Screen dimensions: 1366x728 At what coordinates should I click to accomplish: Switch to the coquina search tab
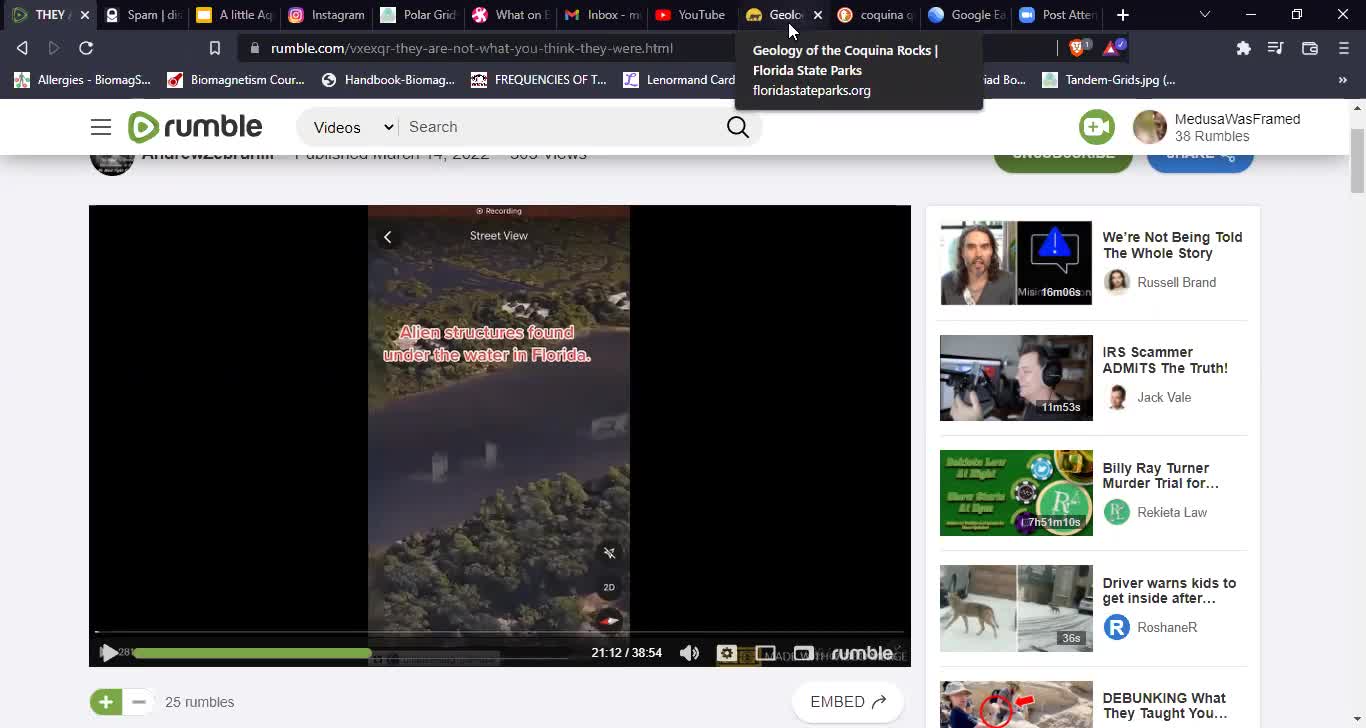(875, 15)
